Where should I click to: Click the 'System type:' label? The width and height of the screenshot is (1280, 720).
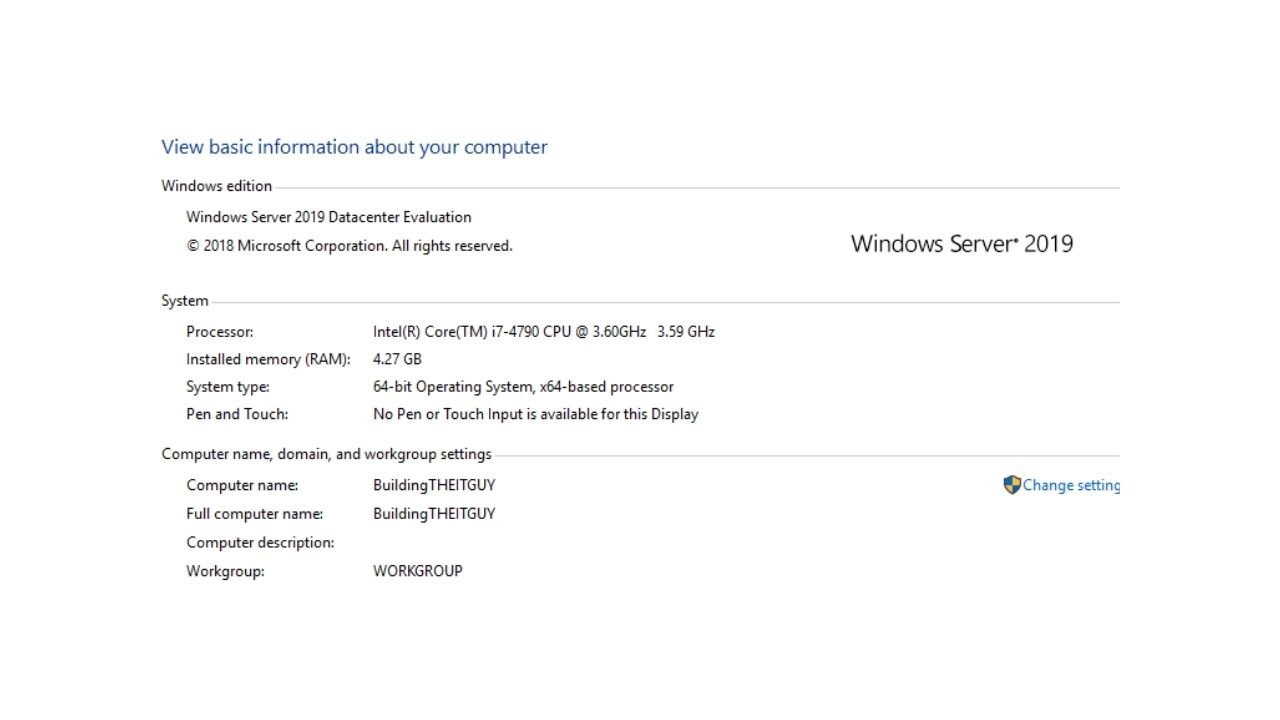click(x=228, y=387)
